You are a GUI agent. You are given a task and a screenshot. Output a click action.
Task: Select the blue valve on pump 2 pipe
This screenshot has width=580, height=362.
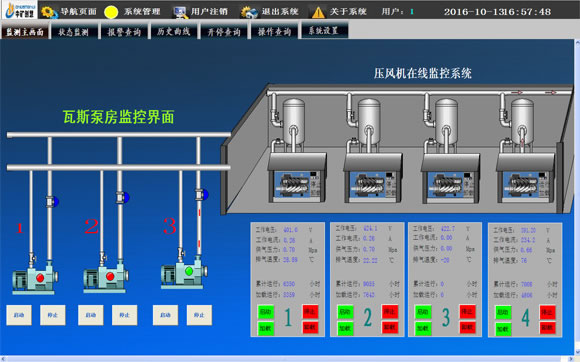point(126,197)
